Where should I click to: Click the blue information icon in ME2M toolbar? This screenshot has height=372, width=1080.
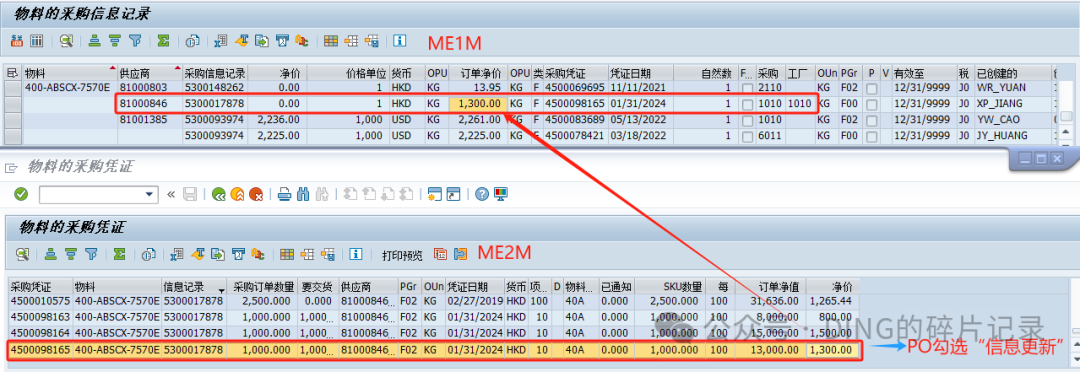tap(355, 254)
